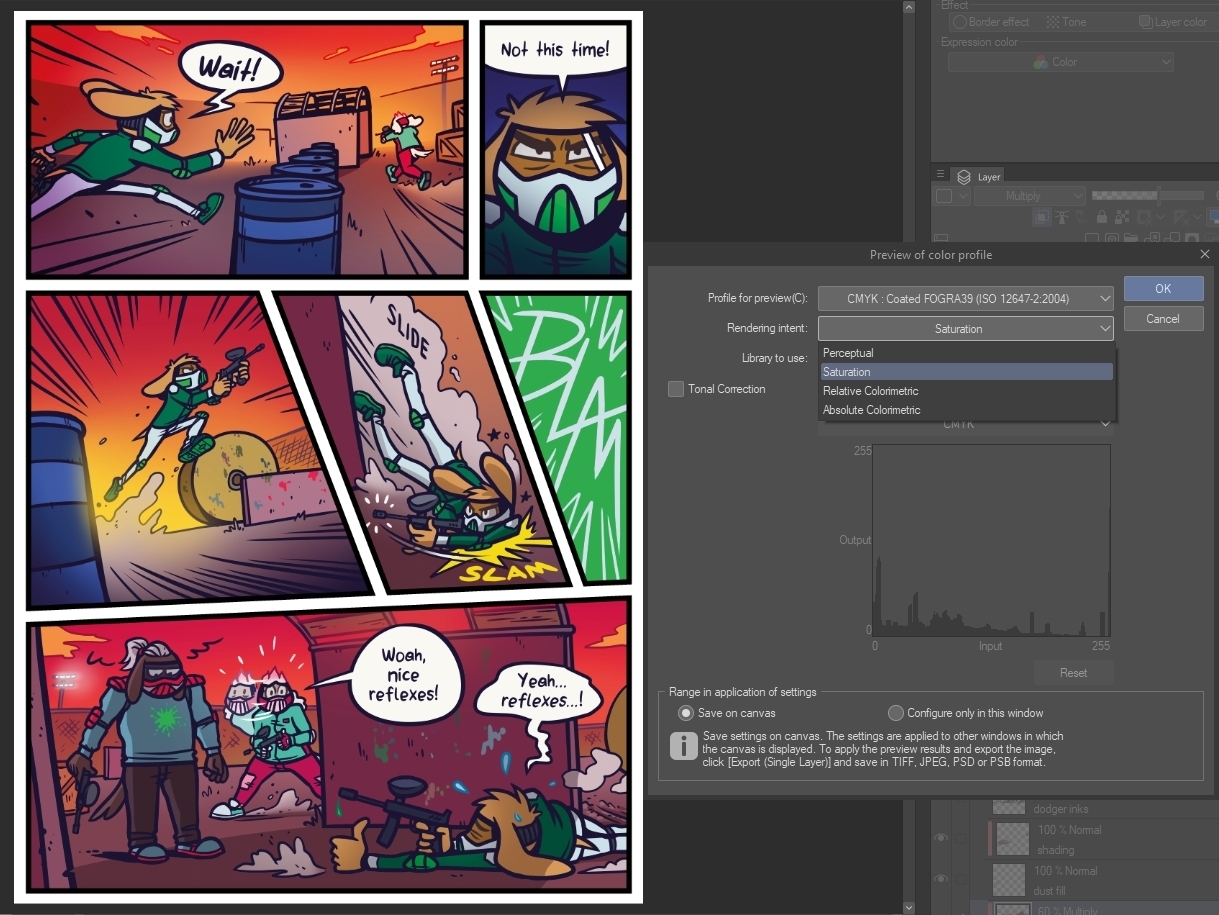
Task: Open the palette color dropdown beside Multiply
Action: click(x=950, y=196)
